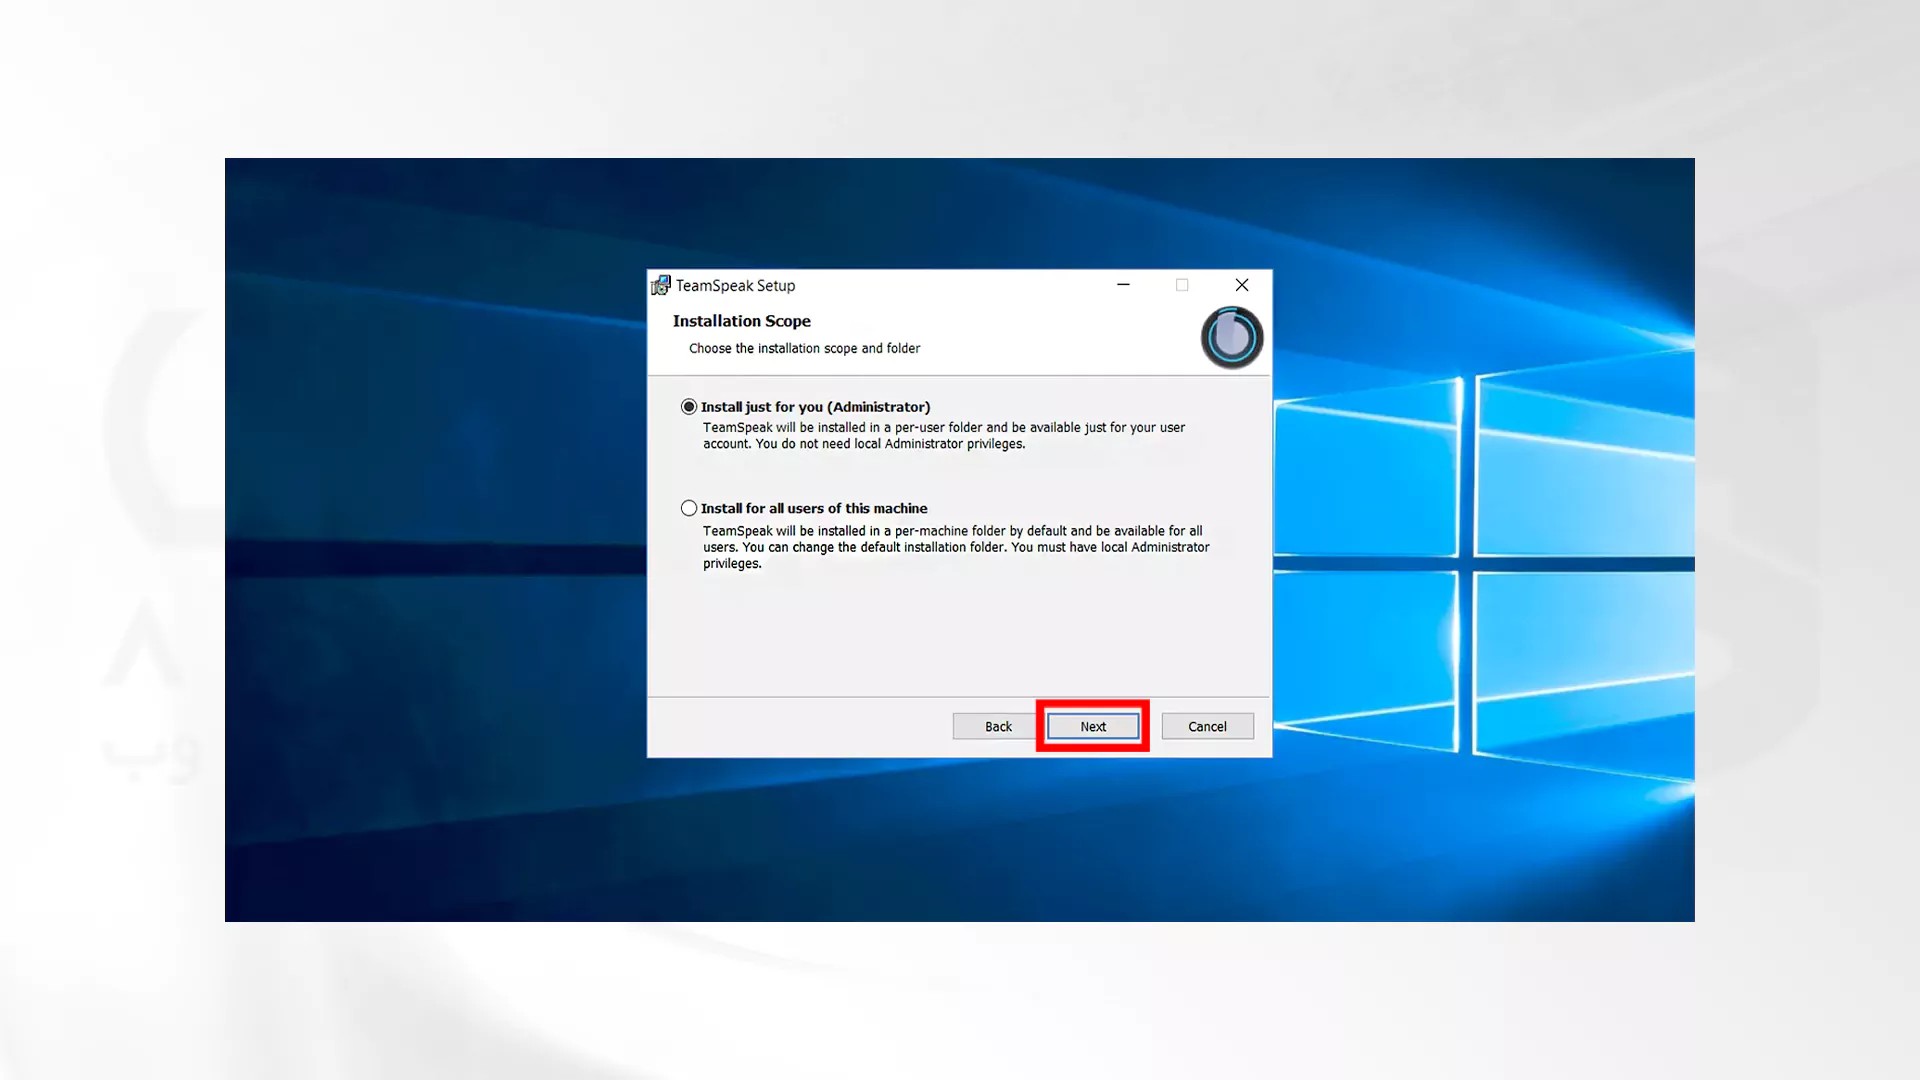Click the per-user folder description paragraph

coord(944,435)
